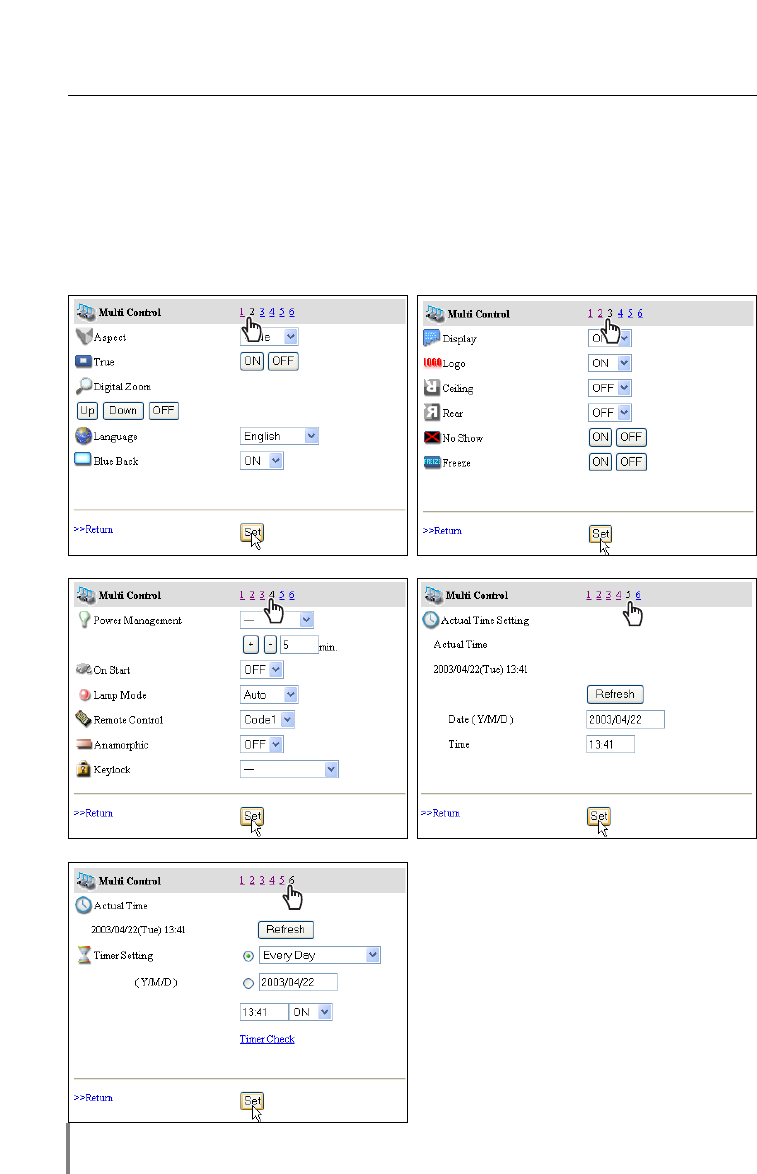757x1174 pixels.
Task: Click the Timer Setting hourglass icon
Action: pyautogui.click(x=85, y=955)
